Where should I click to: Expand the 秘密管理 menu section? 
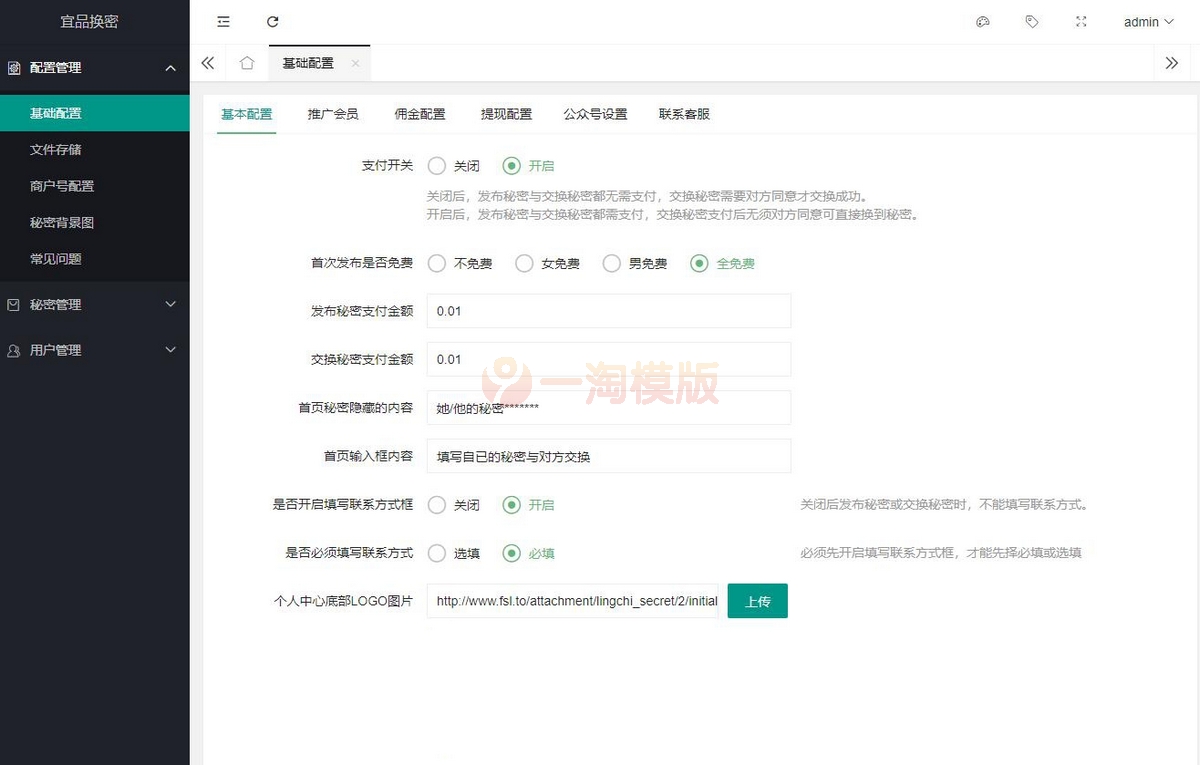[95, 304]
